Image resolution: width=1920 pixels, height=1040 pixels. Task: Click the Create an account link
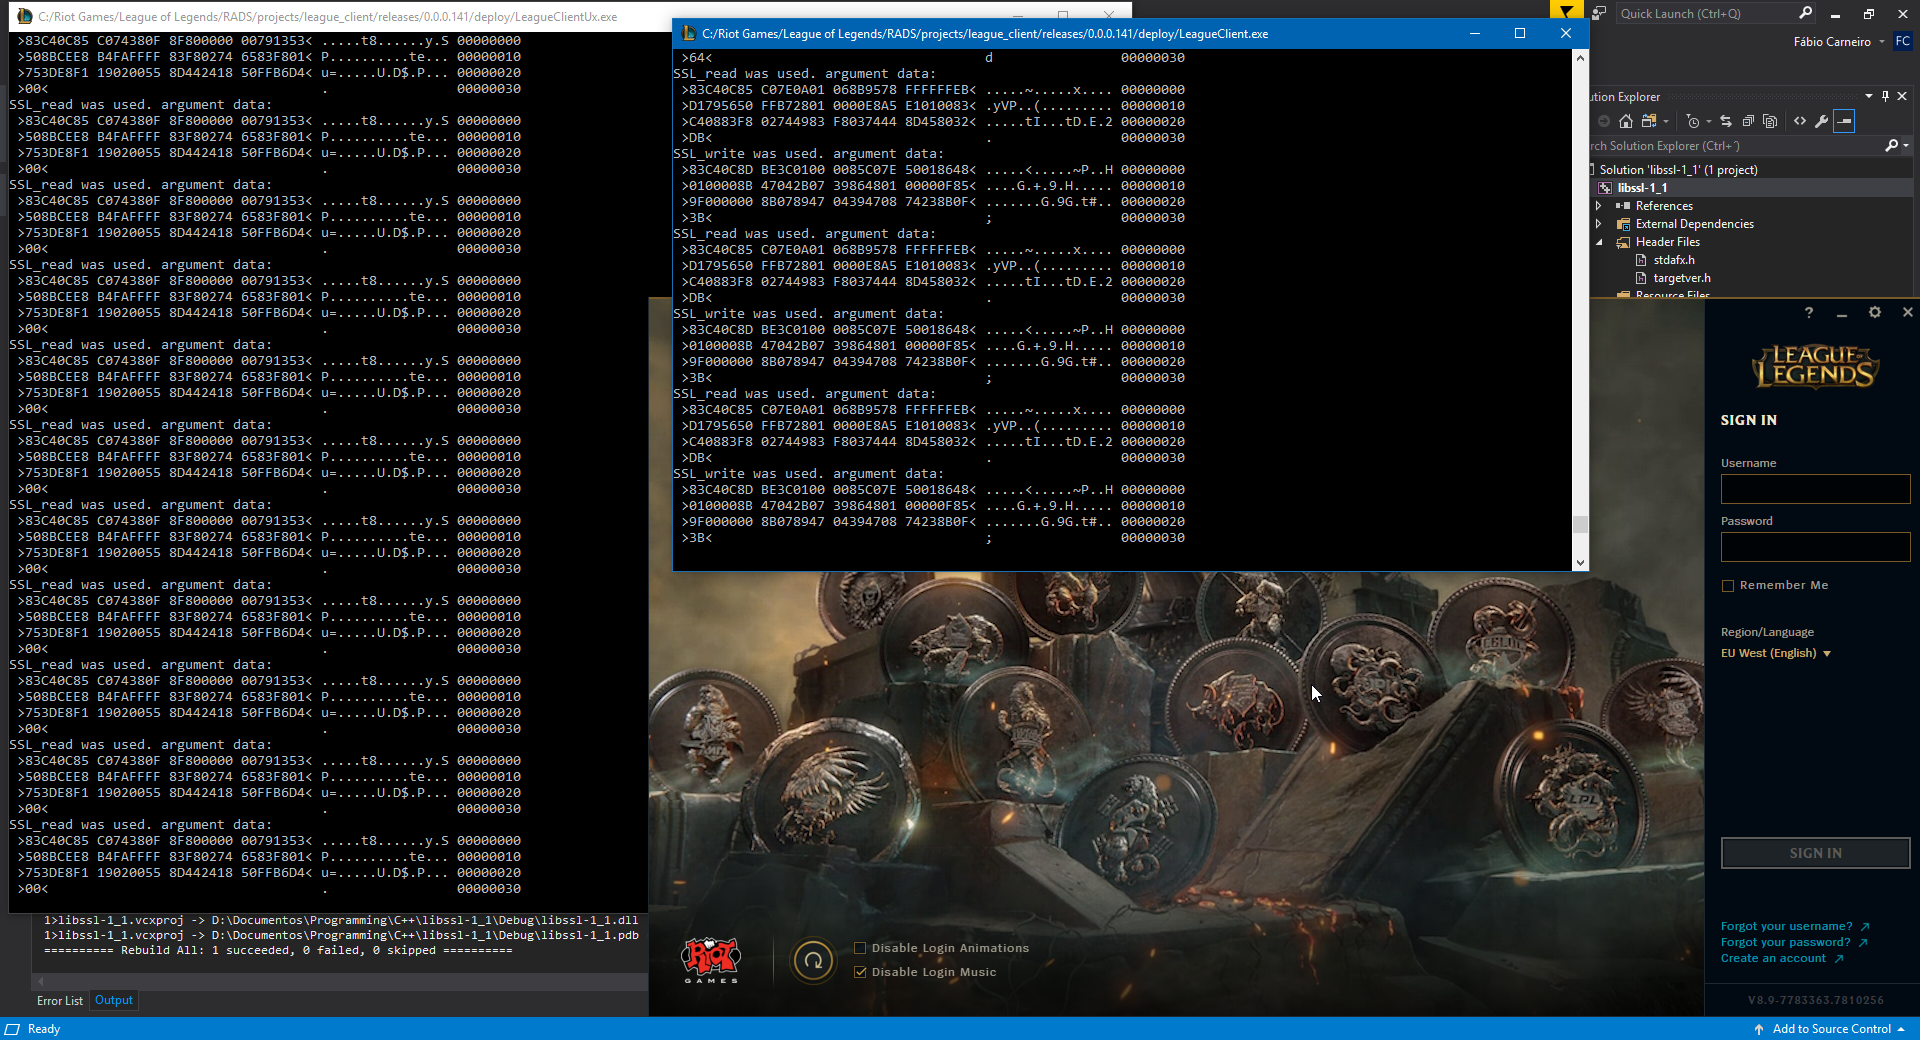(x=1782, y=958)
